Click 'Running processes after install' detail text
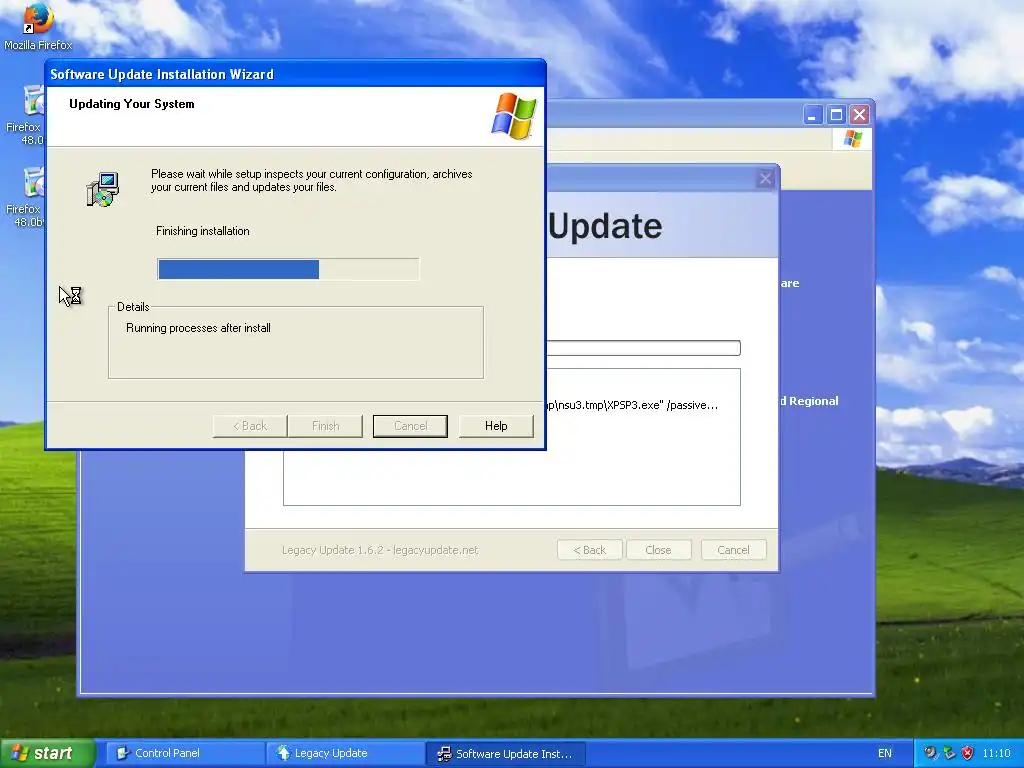The image size is (1024, 768). (x=198, y=328)
